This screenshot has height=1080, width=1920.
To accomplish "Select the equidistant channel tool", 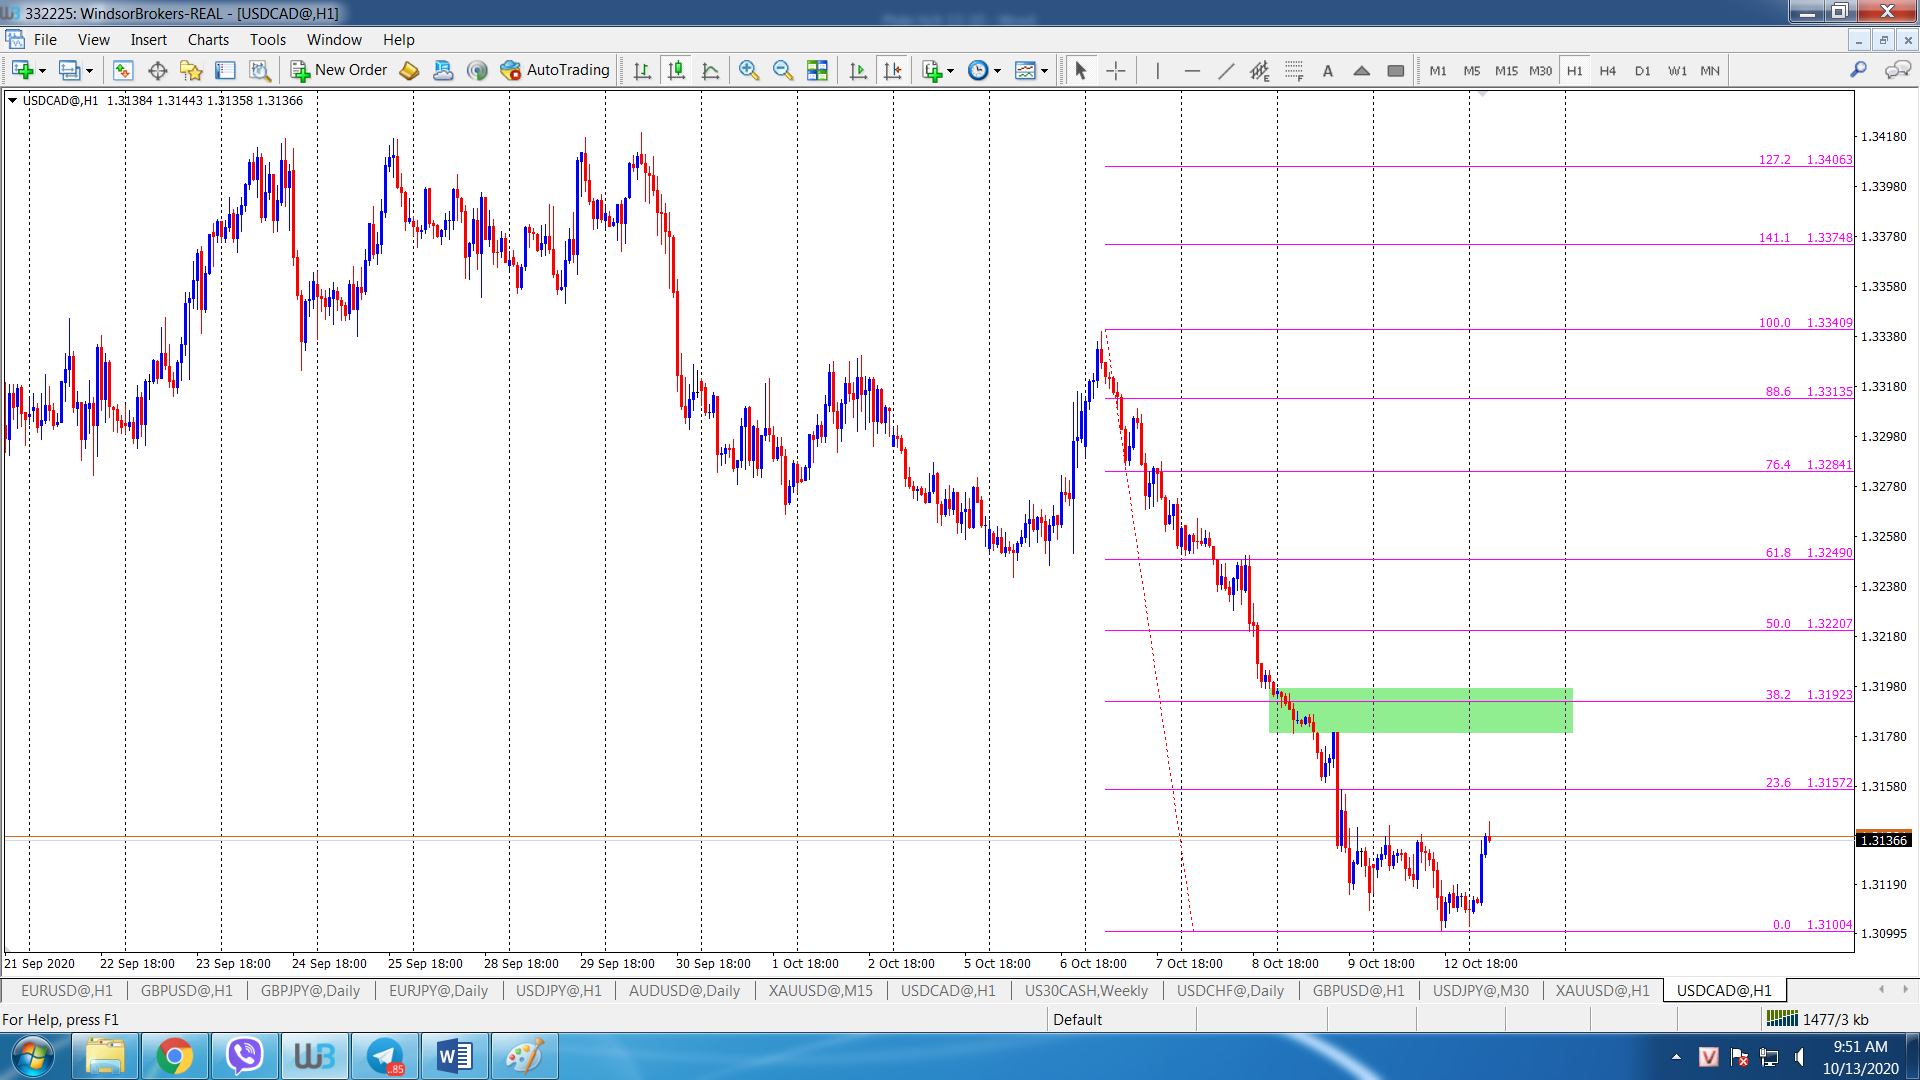I will [x=1260, y=70].
